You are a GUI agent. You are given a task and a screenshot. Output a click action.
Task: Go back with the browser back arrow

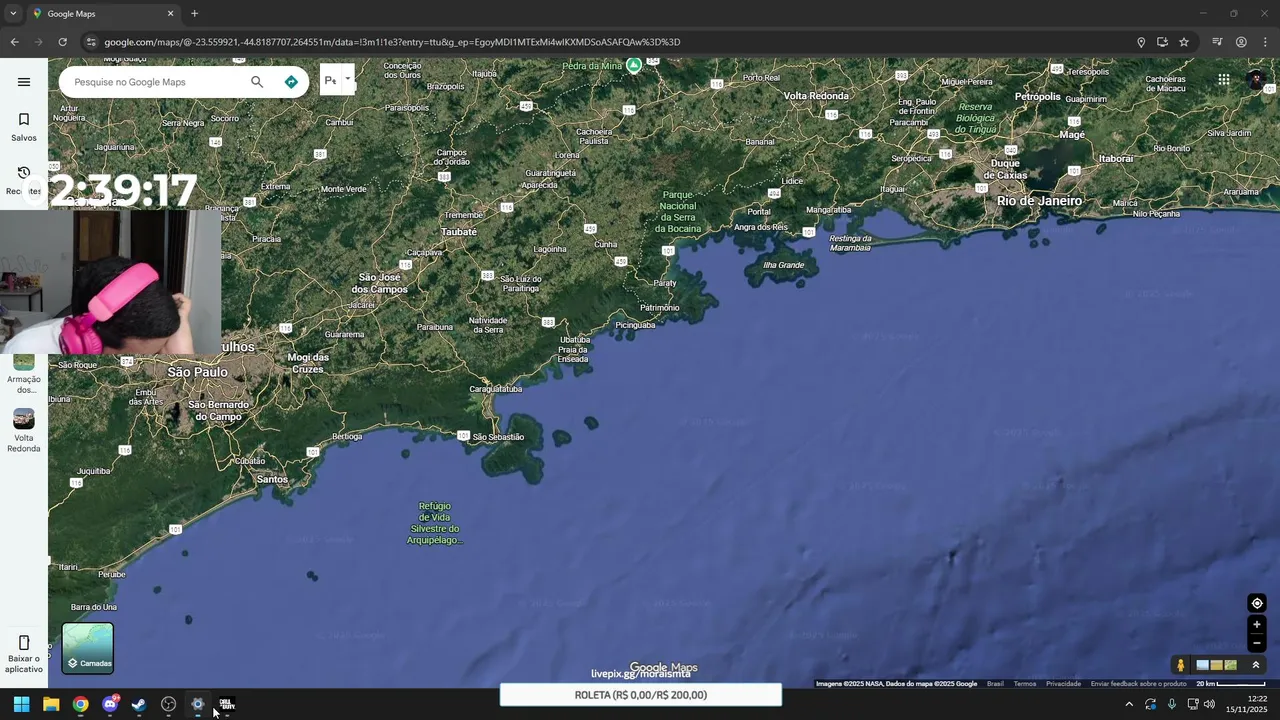click(x=14, y=42)
